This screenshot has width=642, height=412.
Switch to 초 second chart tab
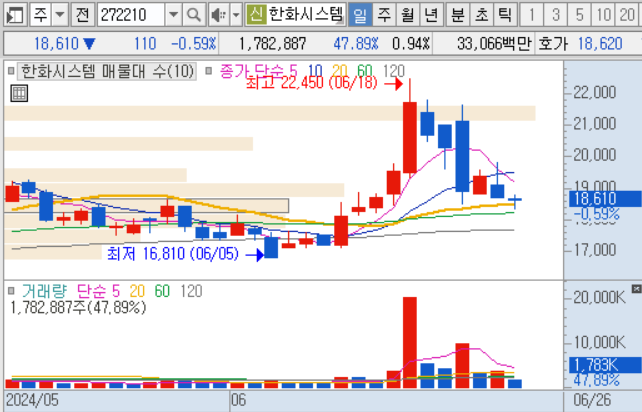pyautogui.click(x=481, y=15)
